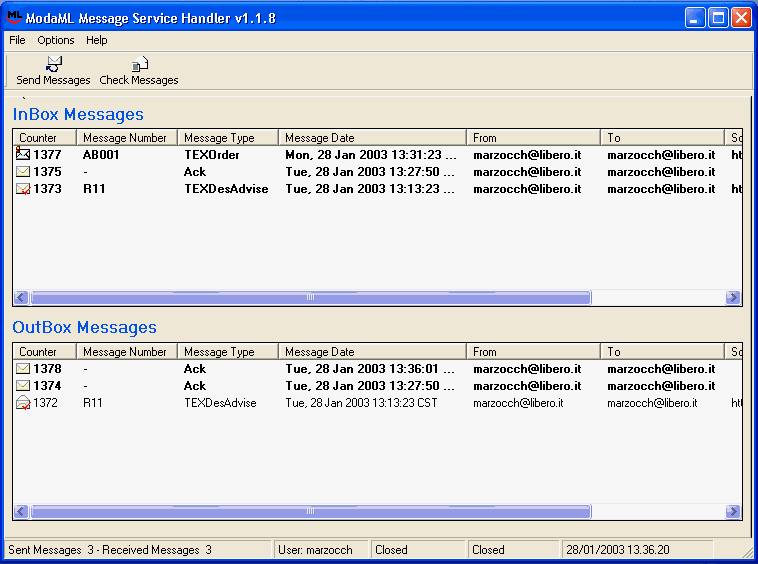Select InBox Ack type in row 1375

pyautogui.click(x=195, y=172)
